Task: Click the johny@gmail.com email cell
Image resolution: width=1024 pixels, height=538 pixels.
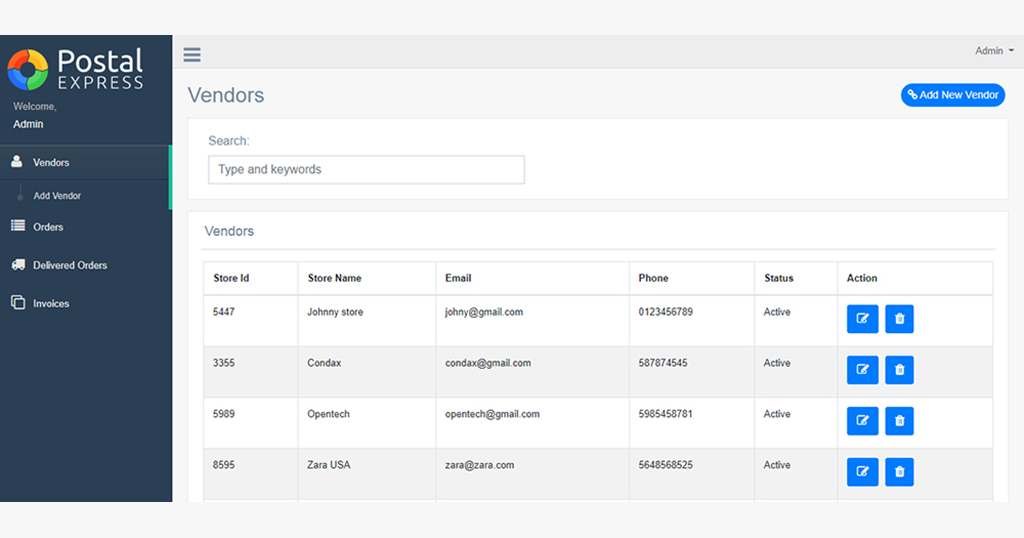Action: pos(484,312)
